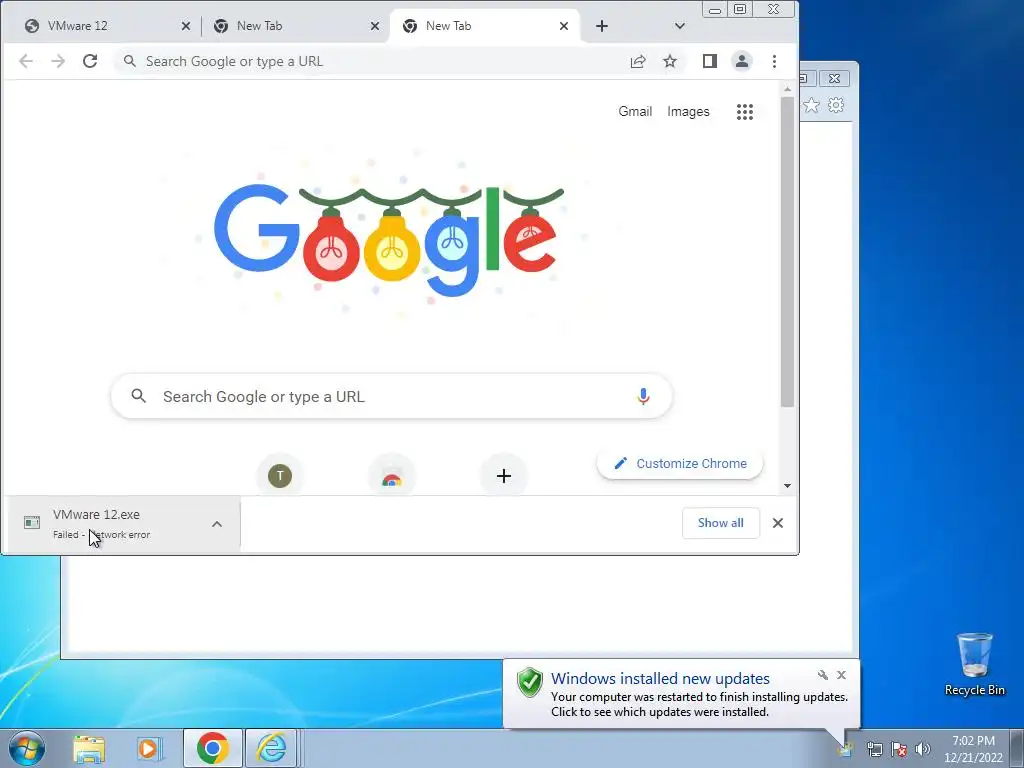The width and height of the screenshot is (1024, 768).
Task: Select Chrome icon in taskbar
Action: 213,748
